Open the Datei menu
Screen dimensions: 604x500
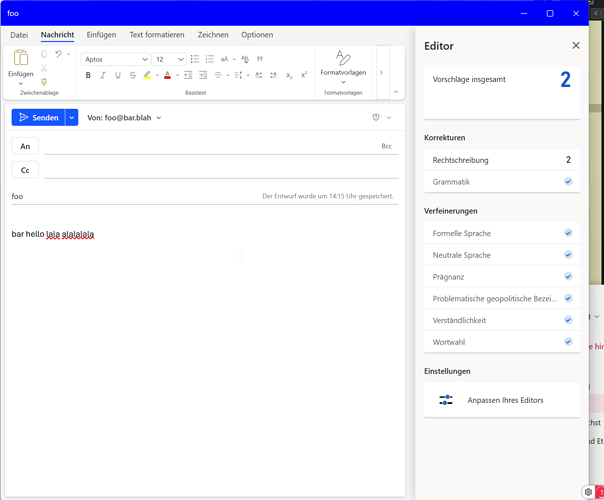19,35
